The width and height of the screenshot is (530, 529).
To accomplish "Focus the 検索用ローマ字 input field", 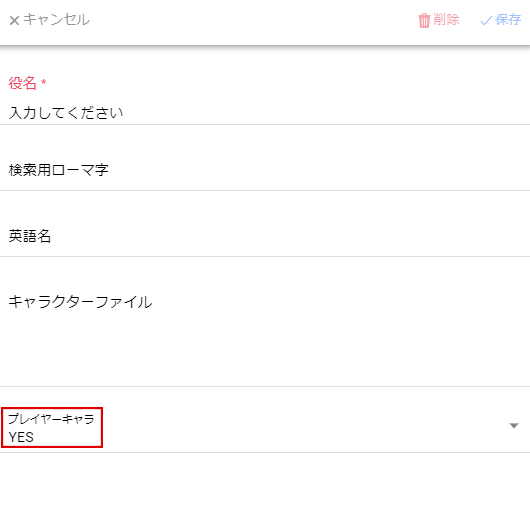I will (x=265, y=170).
